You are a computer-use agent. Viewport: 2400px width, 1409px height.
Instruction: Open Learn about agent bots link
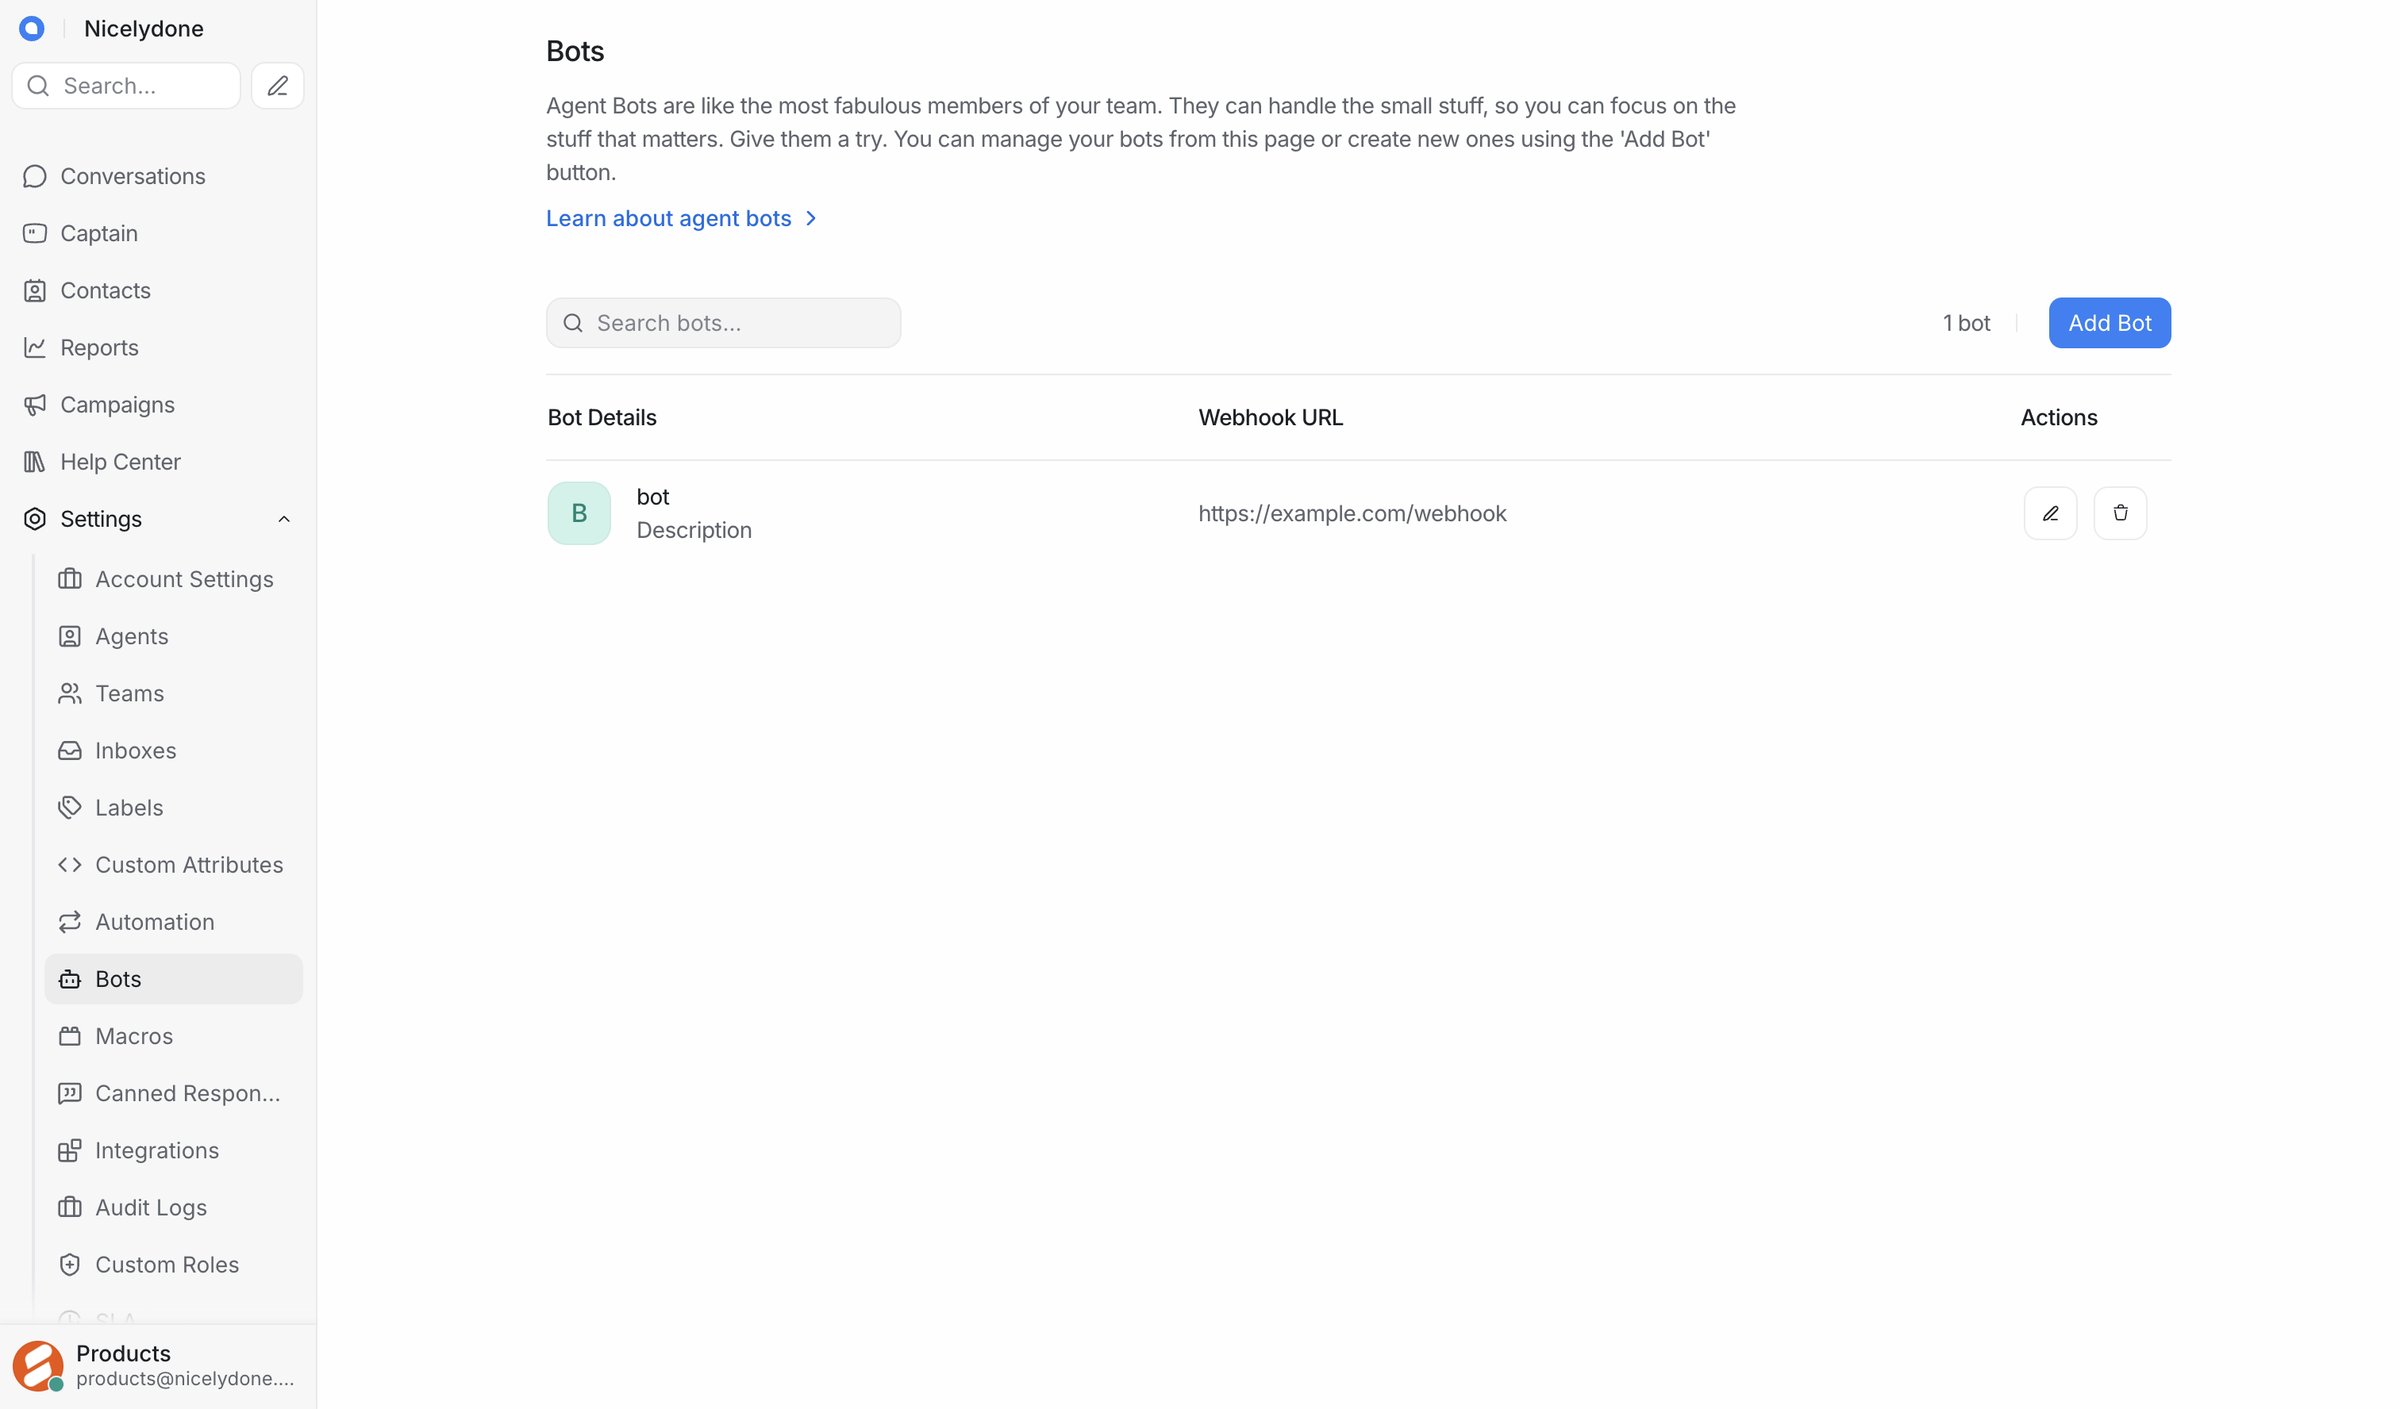(x=682, y=218)
